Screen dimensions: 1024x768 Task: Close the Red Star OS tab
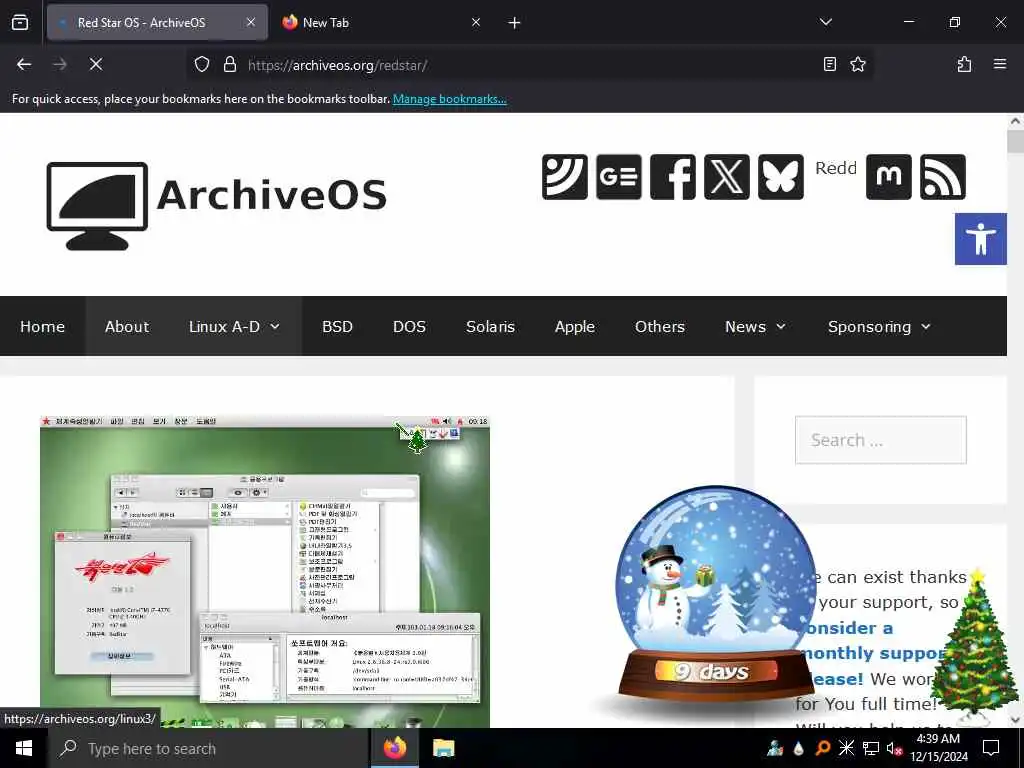(x=251, y=22)
